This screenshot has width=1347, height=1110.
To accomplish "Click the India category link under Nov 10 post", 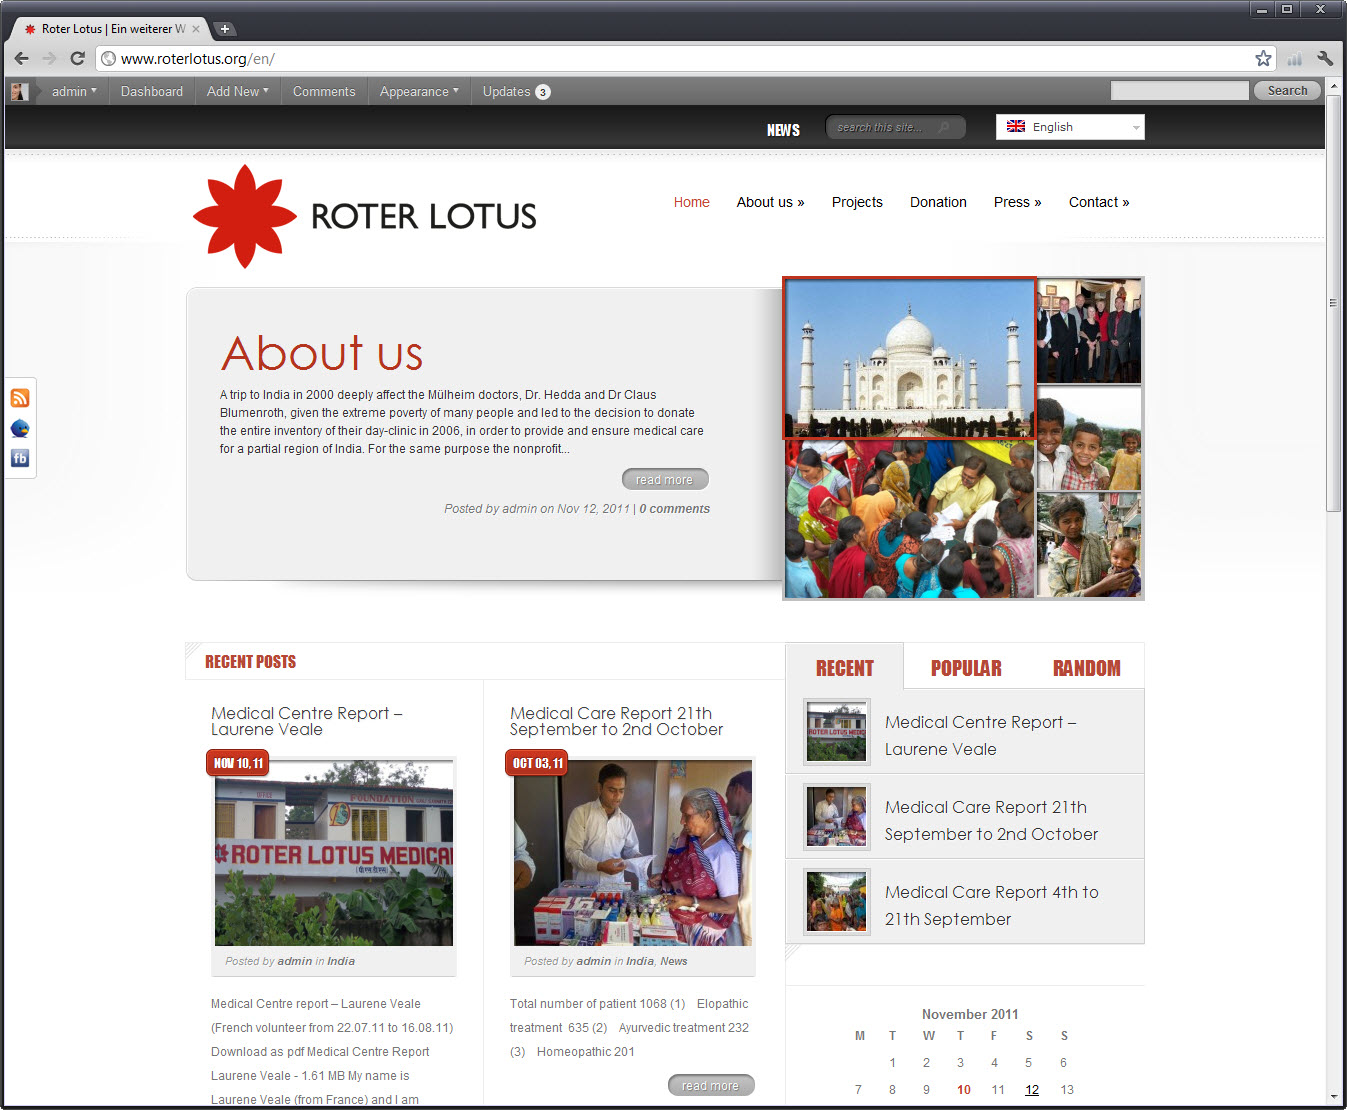I will 341,961.
